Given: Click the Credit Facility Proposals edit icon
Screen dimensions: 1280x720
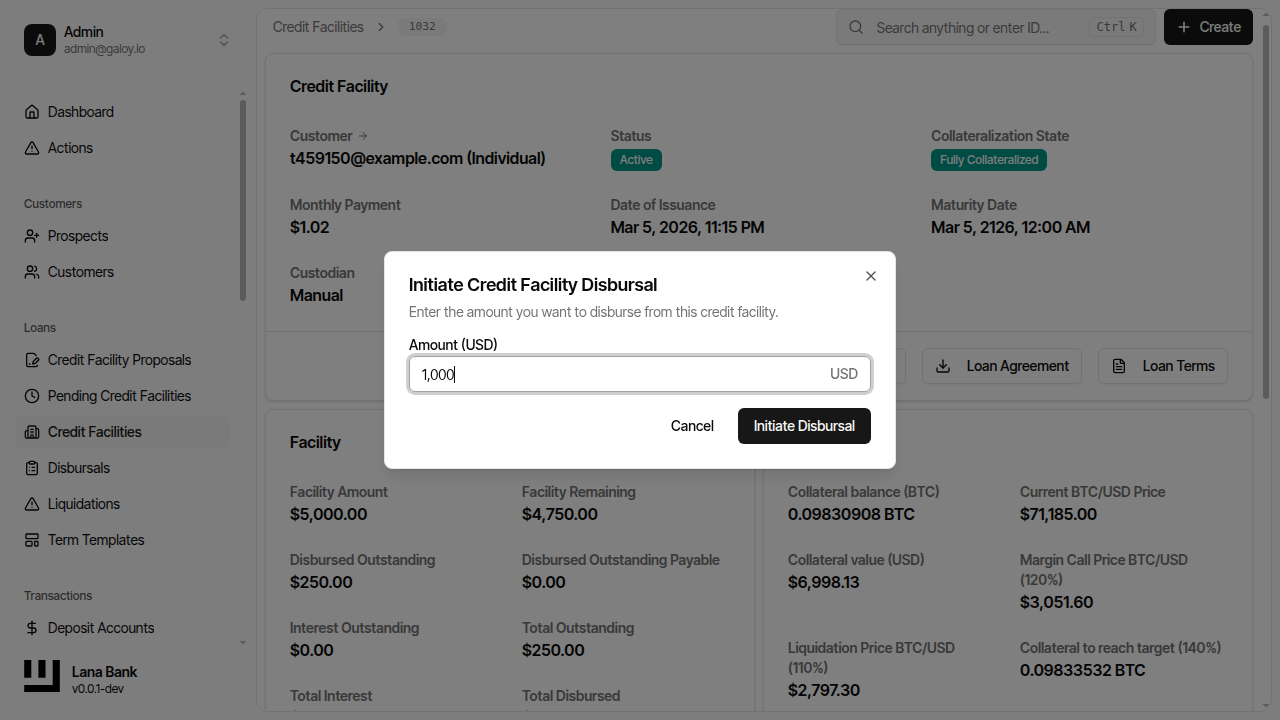Looking at the screenshot, I should (32, 360).
